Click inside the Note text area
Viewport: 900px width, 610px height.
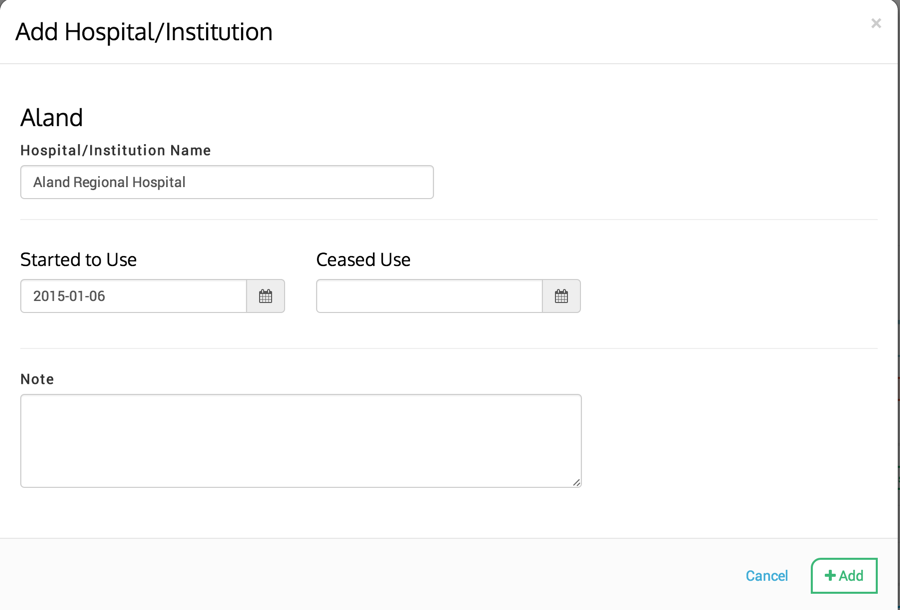click(x=300, y=440)
